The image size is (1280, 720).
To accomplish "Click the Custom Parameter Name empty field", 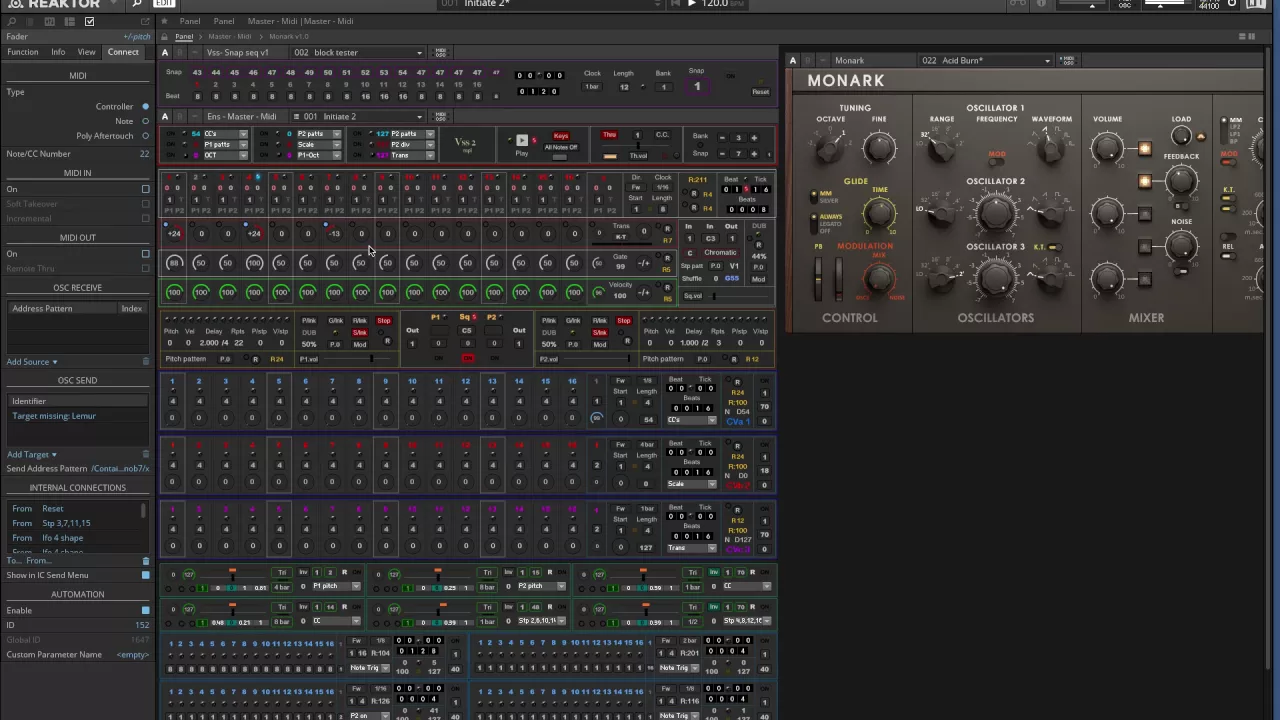I will pos(132,655).
